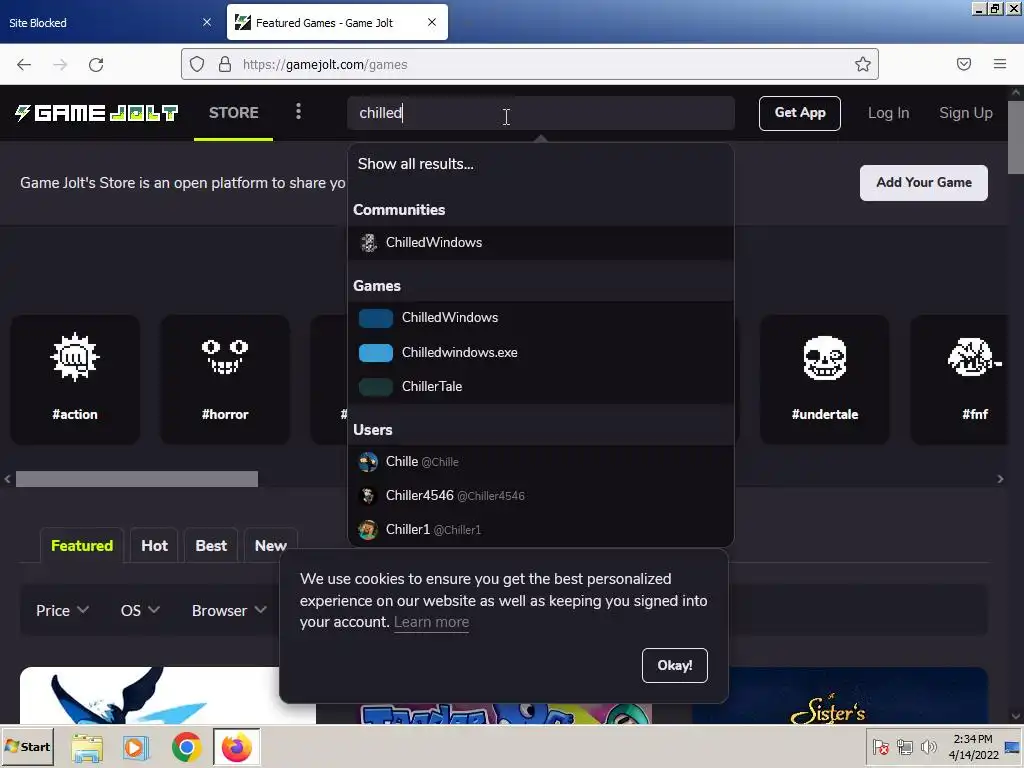Click the Game Jolt logo
Viewport: 1024px width, 768px height.
(97, 113)
